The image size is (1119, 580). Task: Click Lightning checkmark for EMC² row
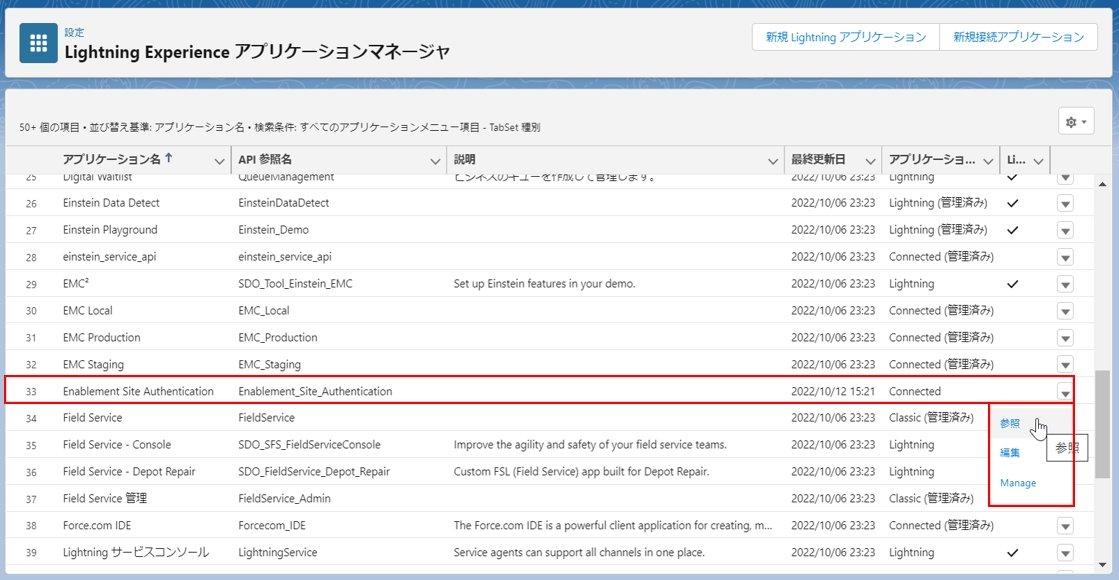[1012, 284]
